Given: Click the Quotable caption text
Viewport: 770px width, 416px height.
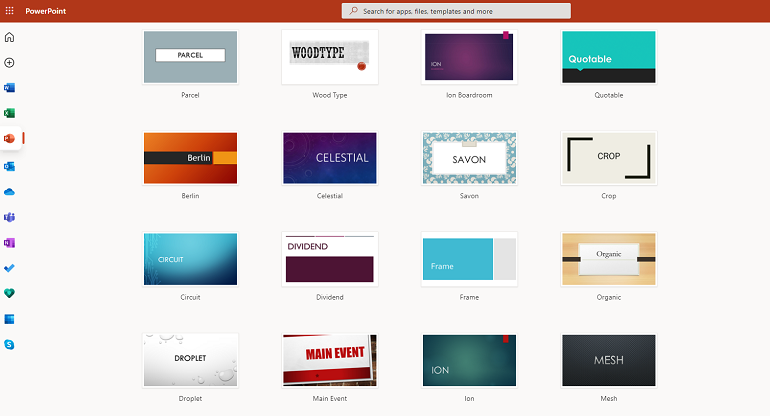Looking at the screenshot, I should (x=609, y=95).
